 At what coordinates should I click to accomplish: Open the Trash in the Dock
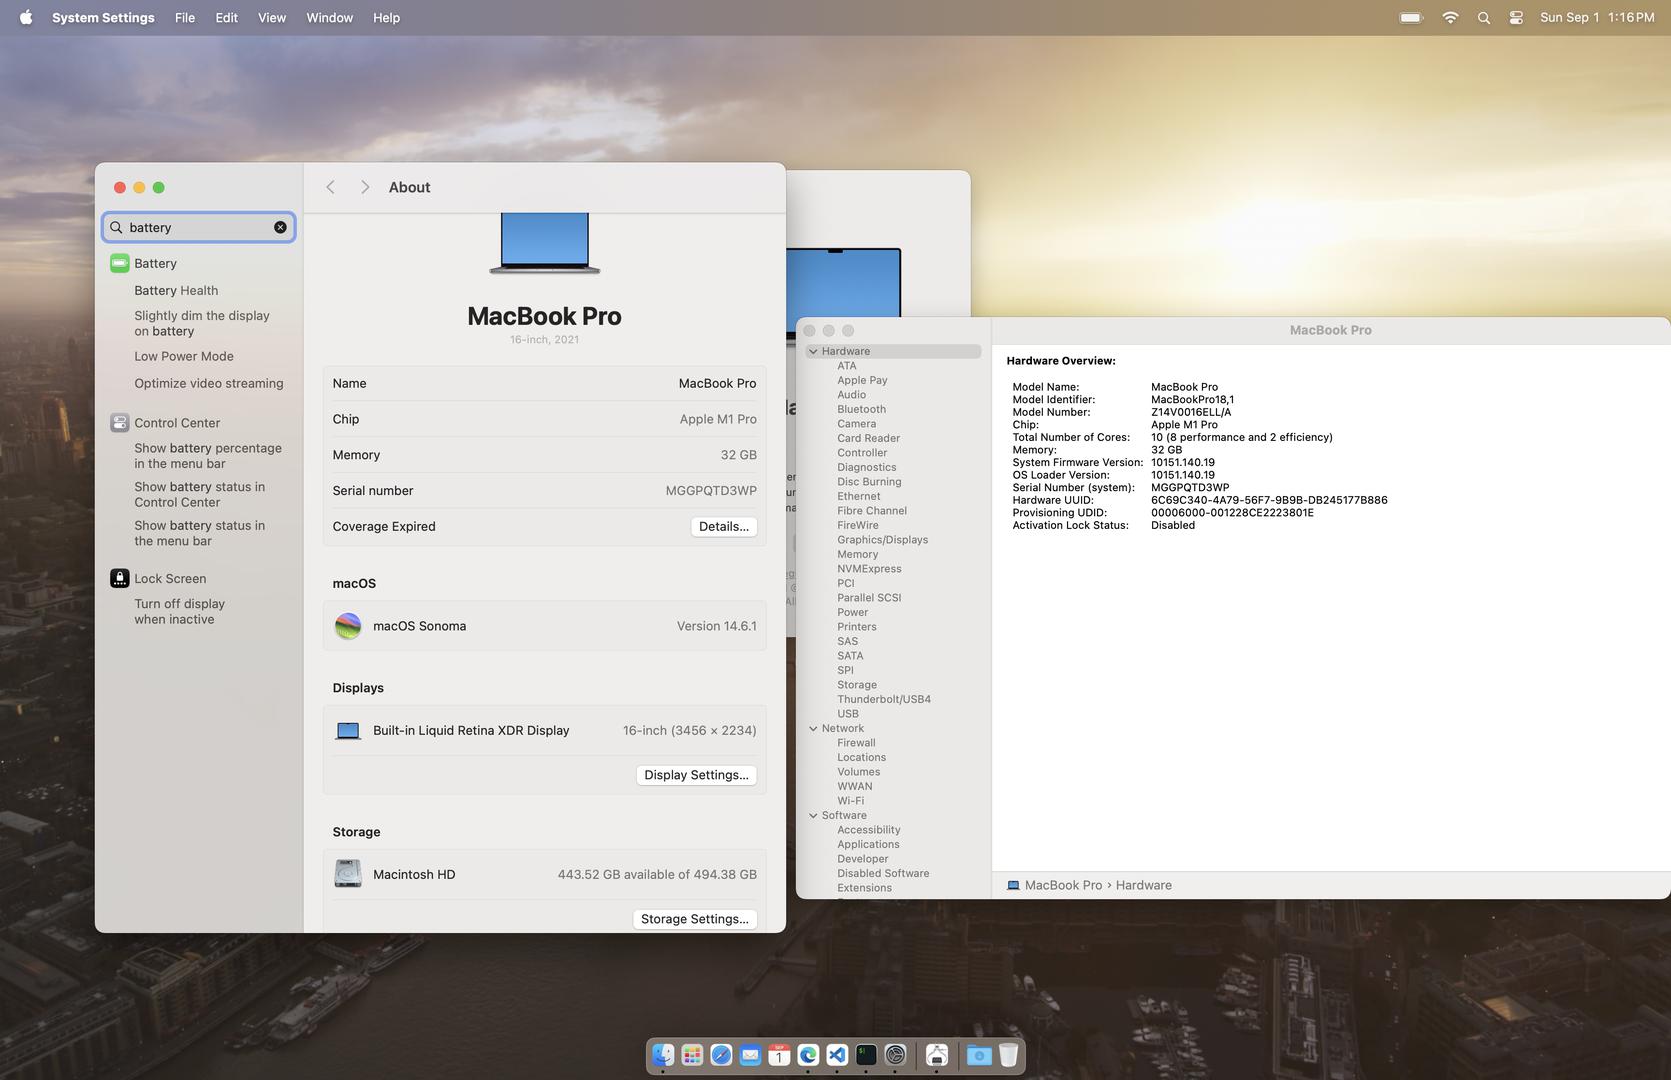tap(1008, 1055)
